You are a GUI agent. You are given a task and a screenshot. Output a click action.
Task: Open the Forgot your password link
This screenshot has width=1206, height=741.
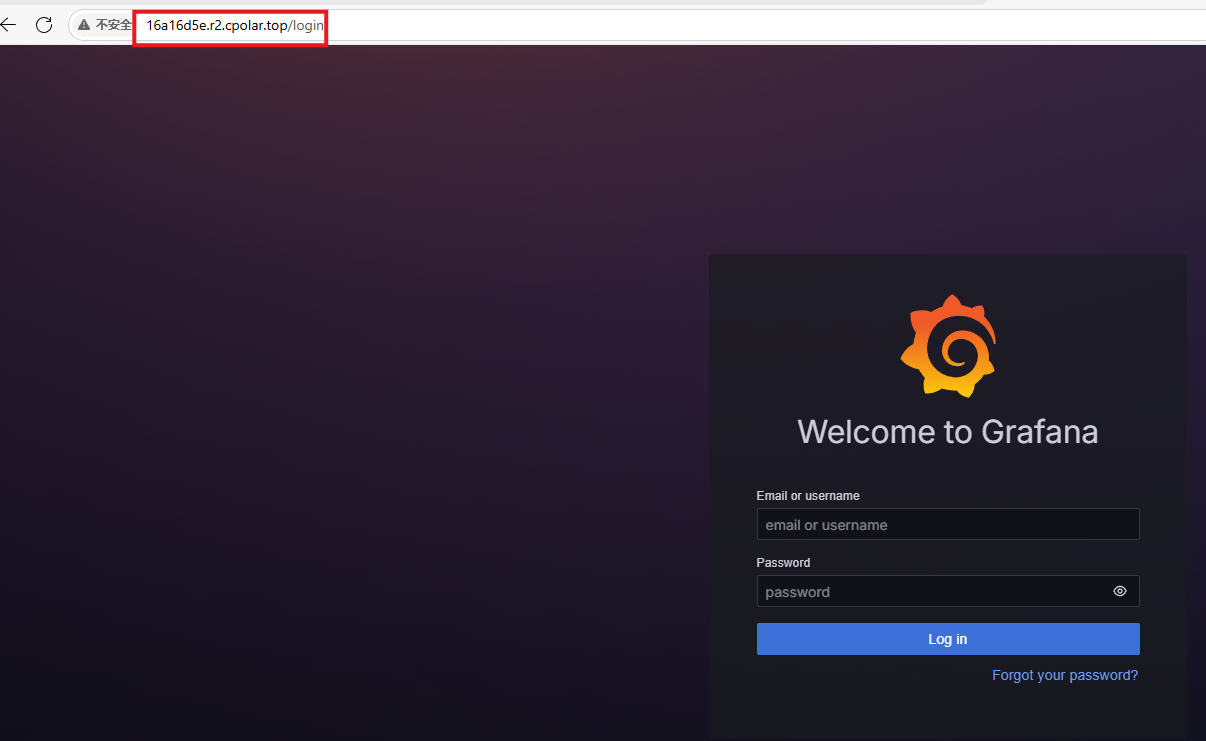(1064, 675)
